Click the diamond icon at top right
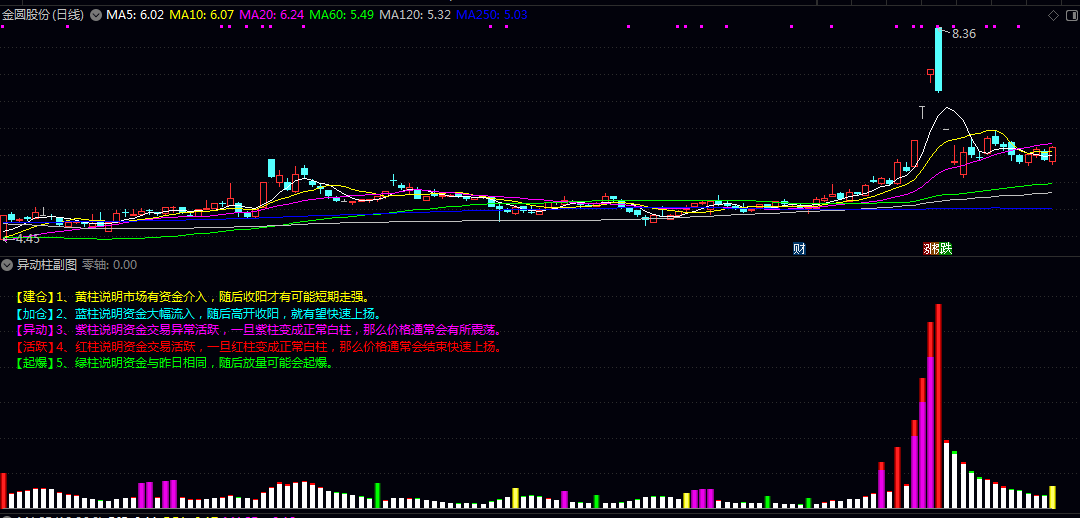Screen dimensions: 1080x518 click(x=1053, y=15)
